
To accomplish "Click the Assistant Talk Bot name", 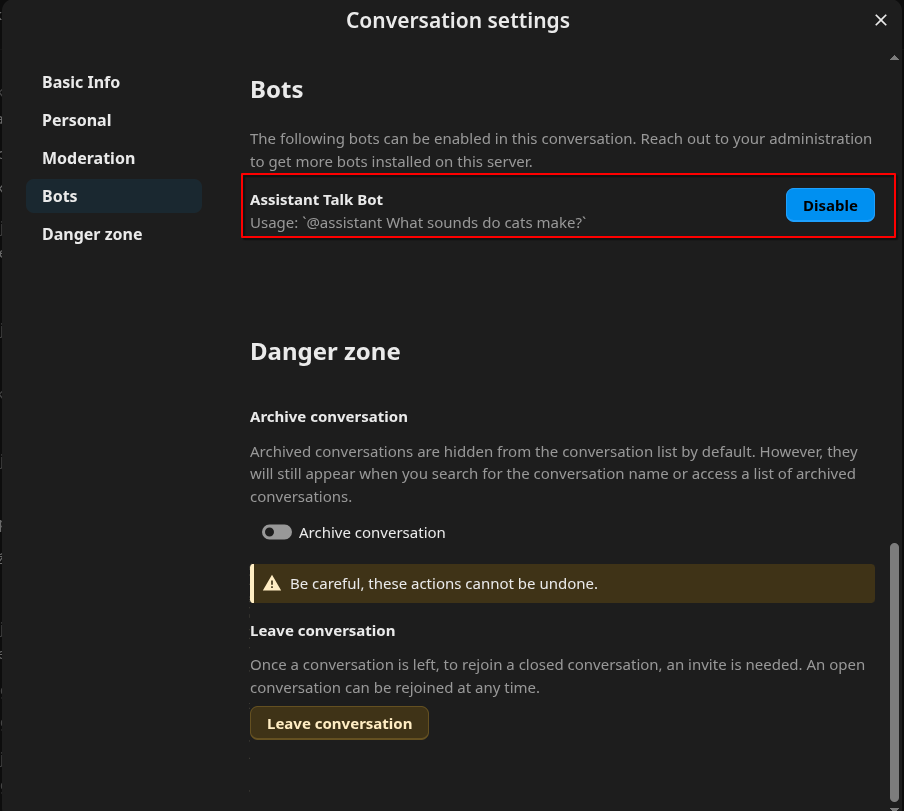I will click(316, 200).
